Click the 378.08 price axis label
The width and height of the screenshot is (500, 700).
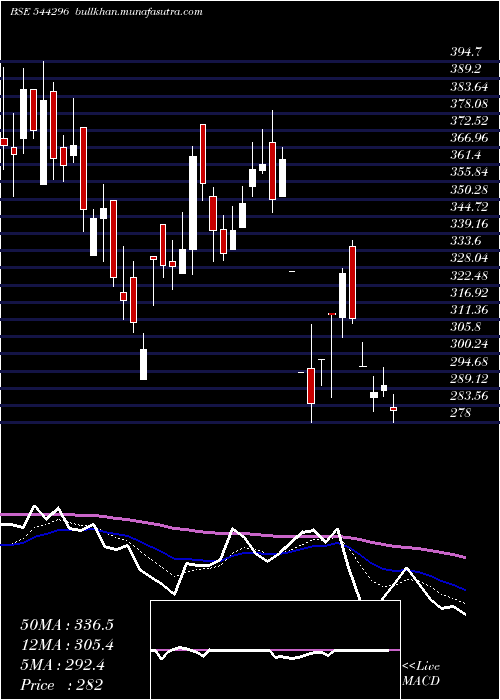pyautogui.click(x=469, y=104)
